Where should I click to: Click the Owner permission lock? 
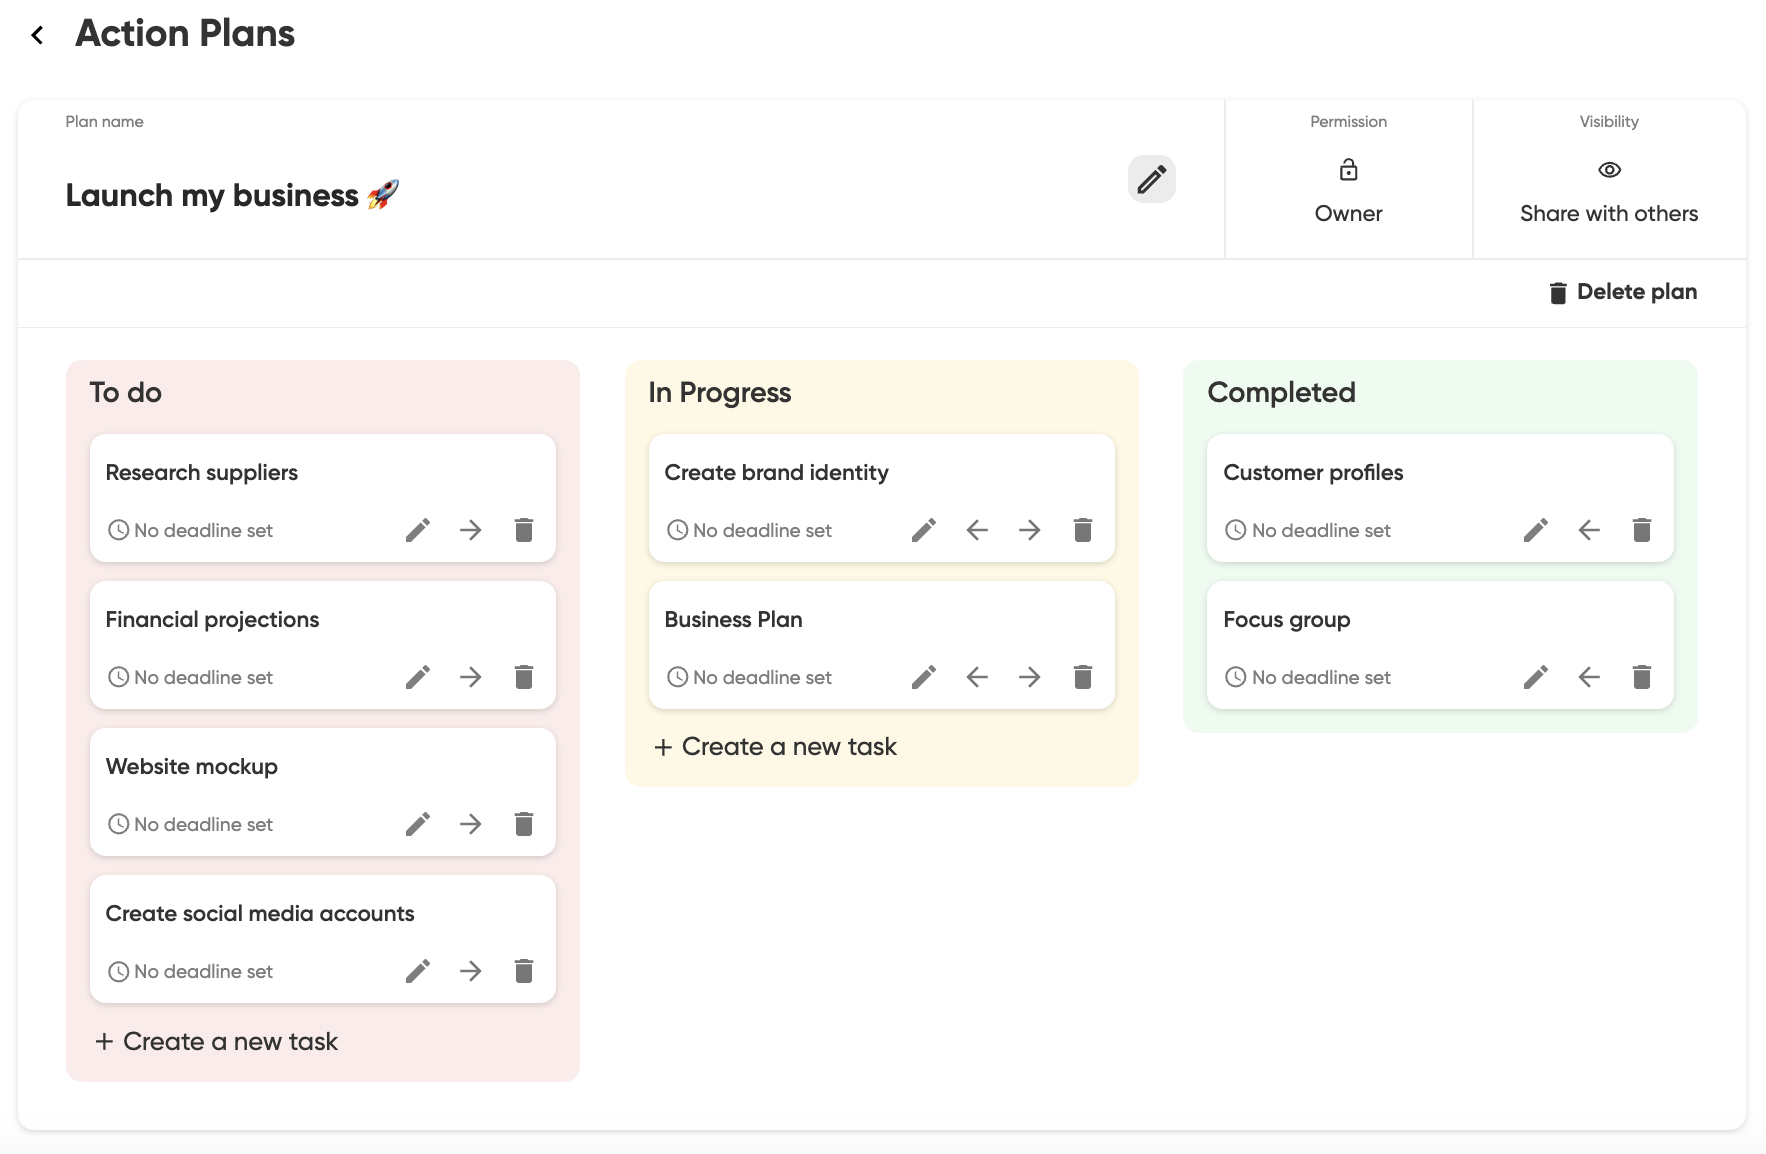1348,171
